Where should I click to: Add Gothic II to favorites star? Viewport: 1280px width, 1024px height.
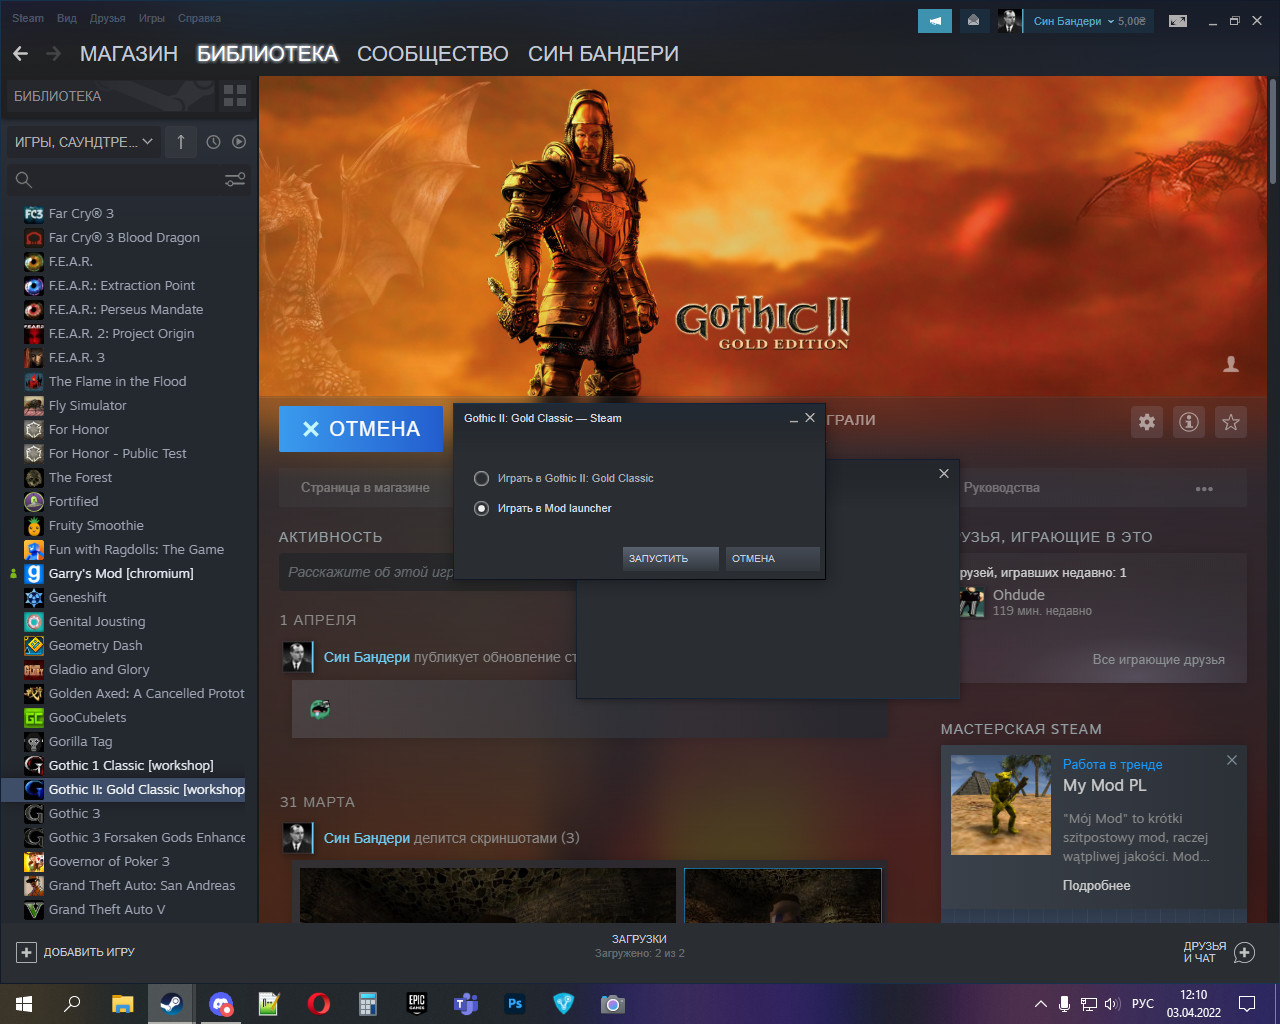pyautogui.click(x=1231, y=422)
